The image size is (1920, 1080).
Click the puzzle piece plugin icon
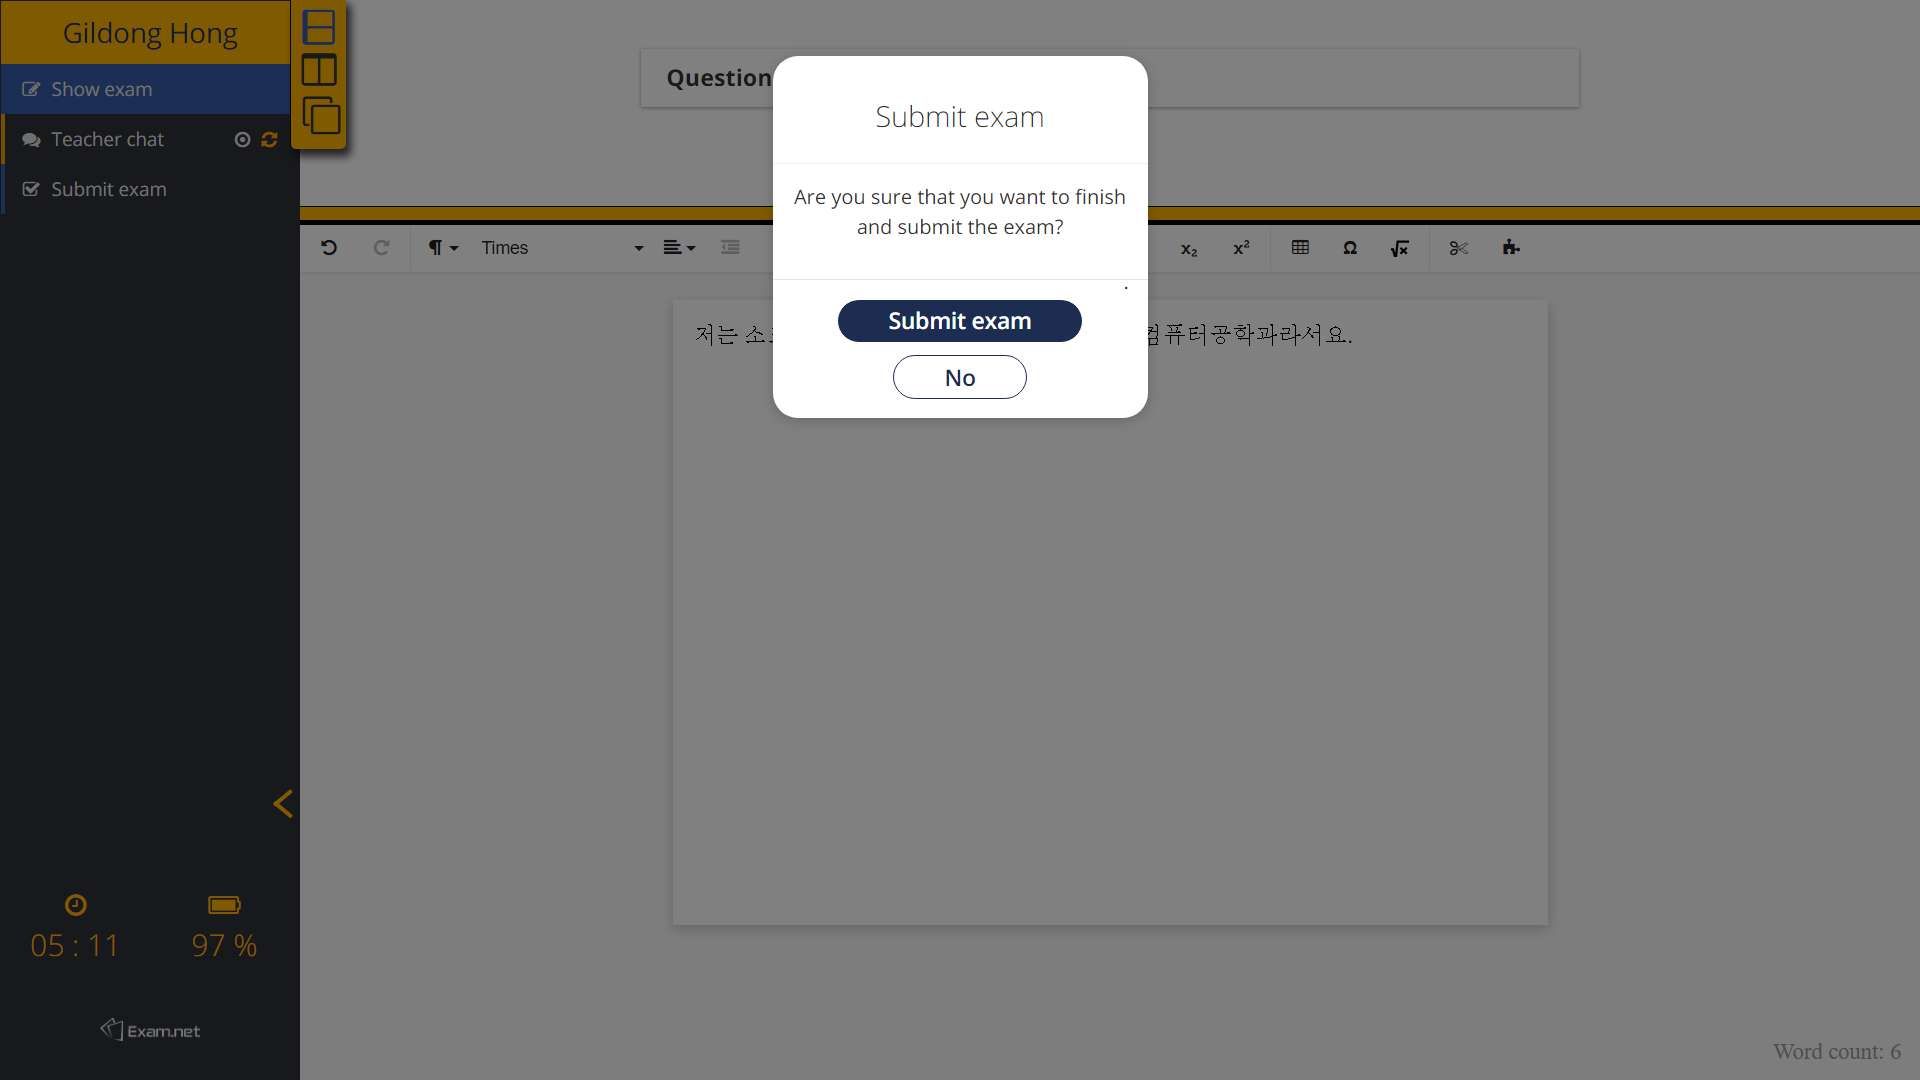[x=1511, y=248]
